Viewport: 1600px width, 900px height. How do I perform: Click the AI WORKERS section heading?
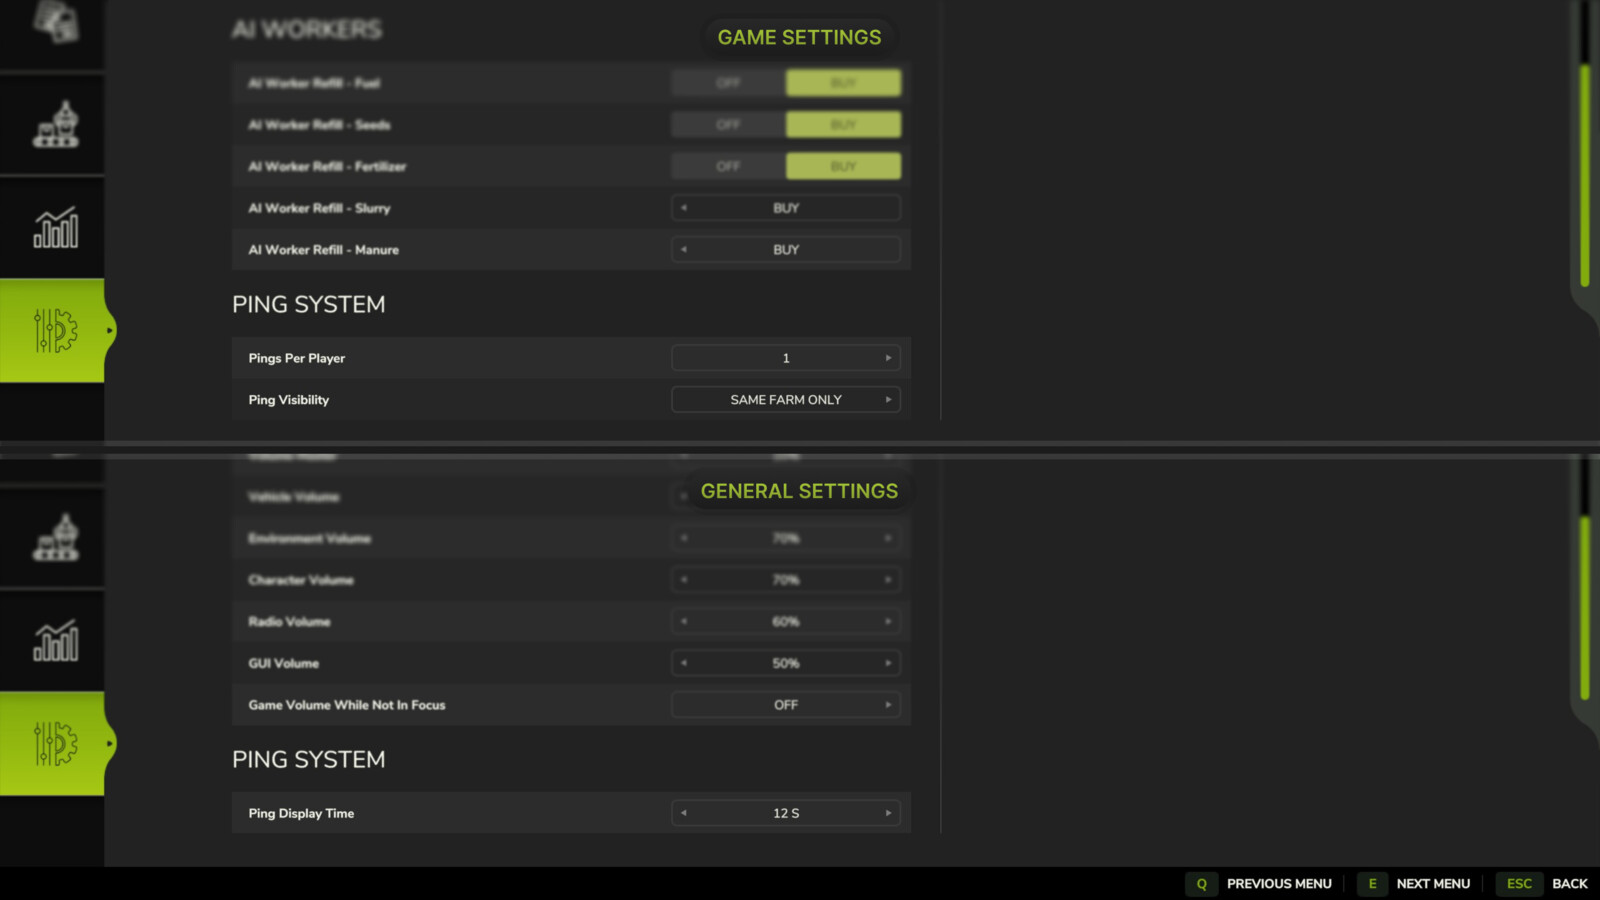click(x=307, y=30)
